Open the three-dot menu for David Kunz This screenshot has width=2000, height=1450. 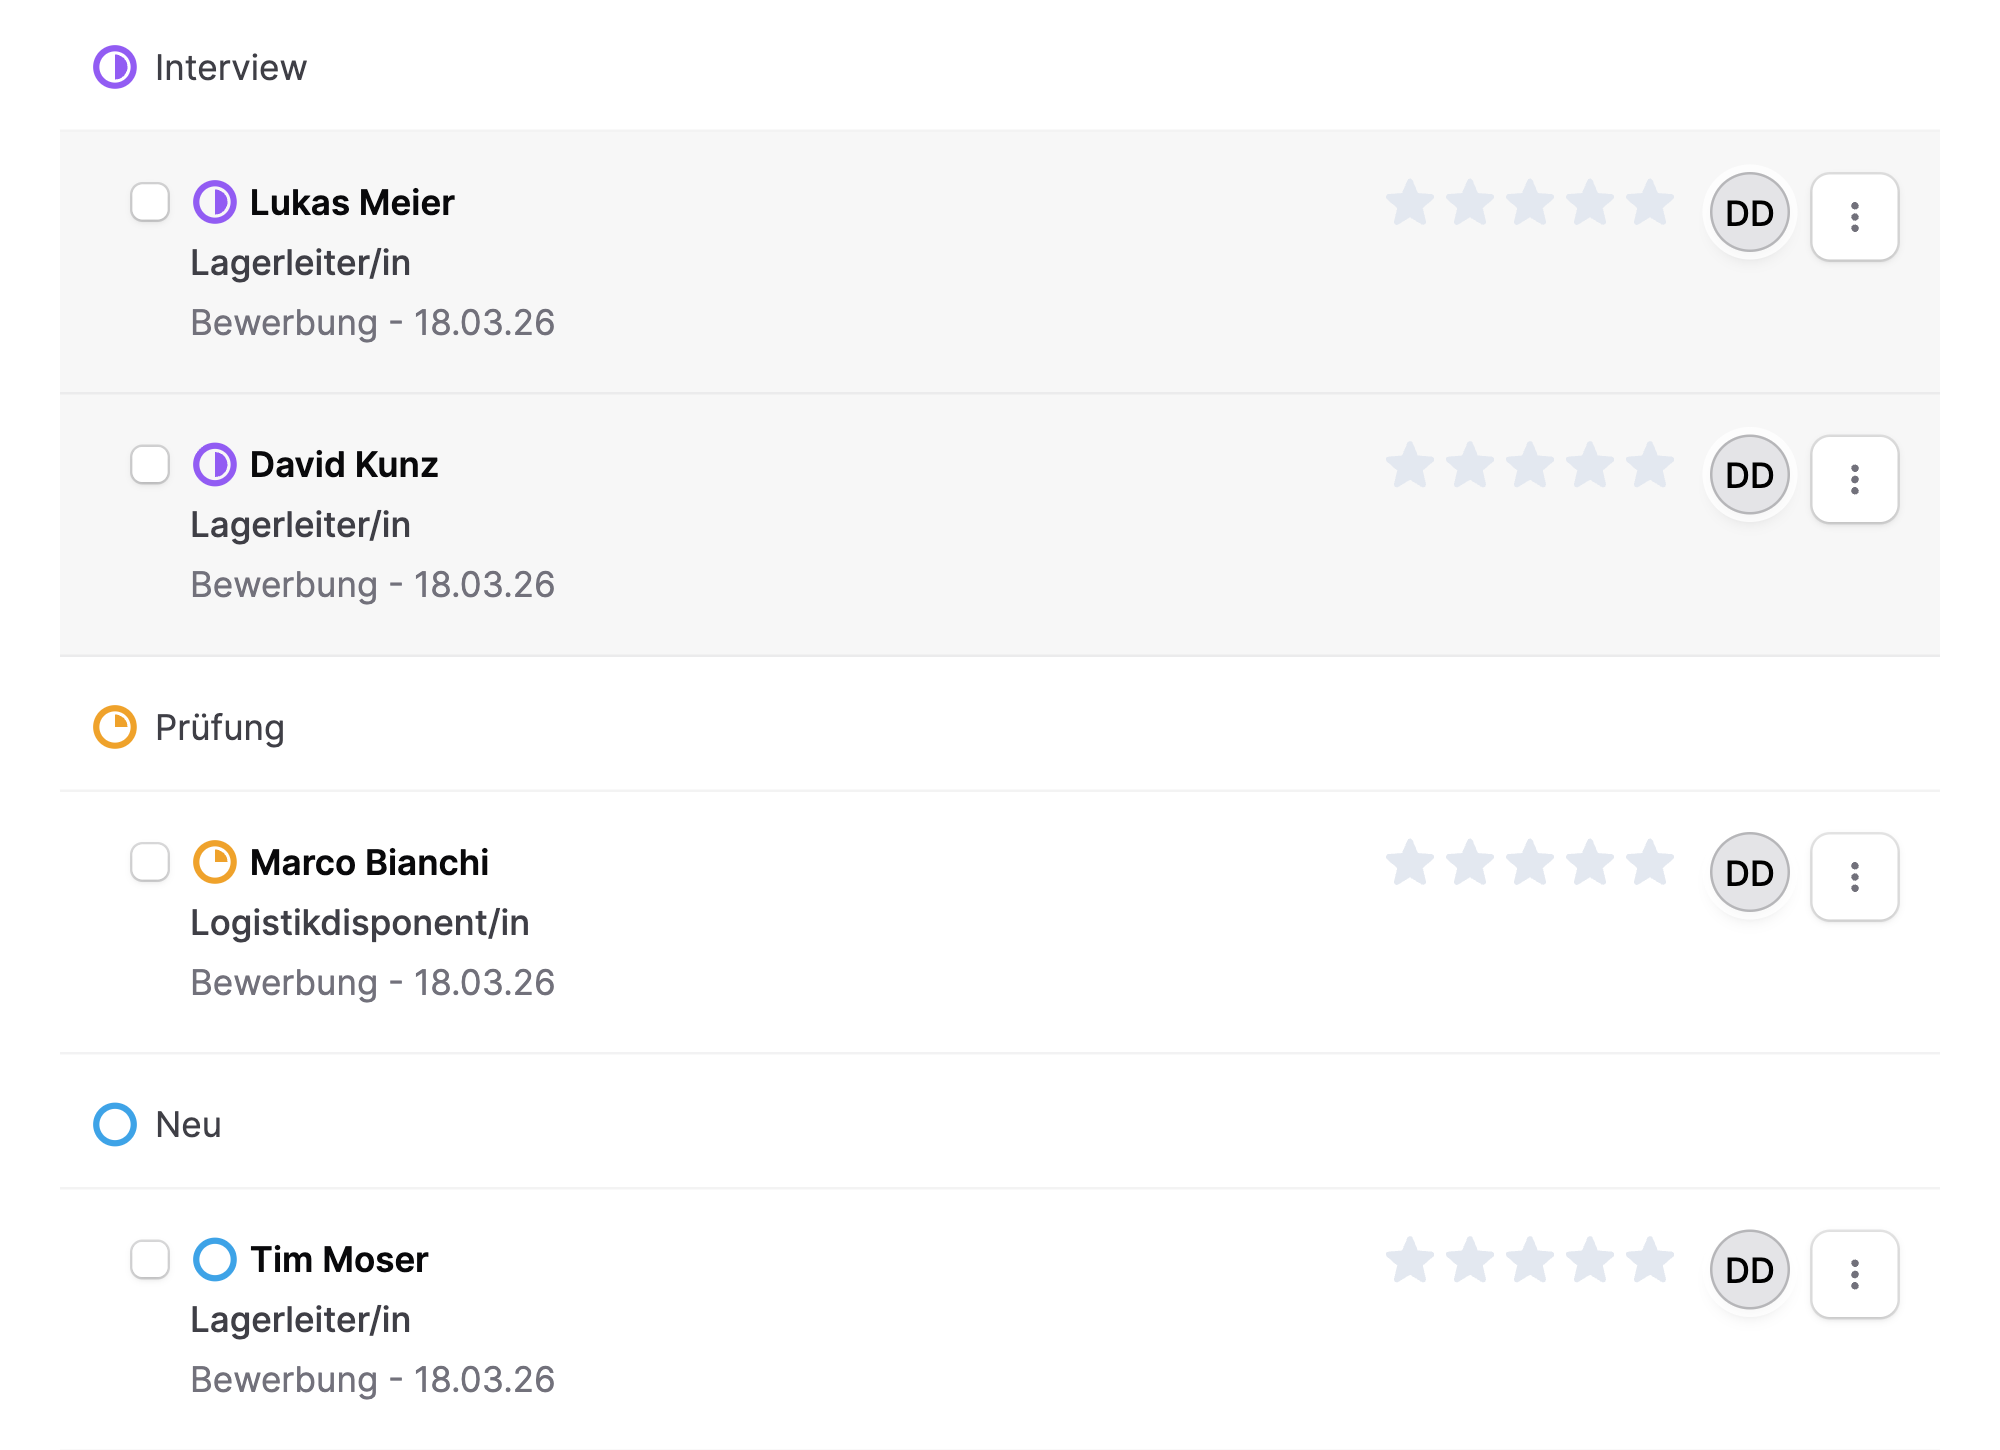tap(1854, 479)
